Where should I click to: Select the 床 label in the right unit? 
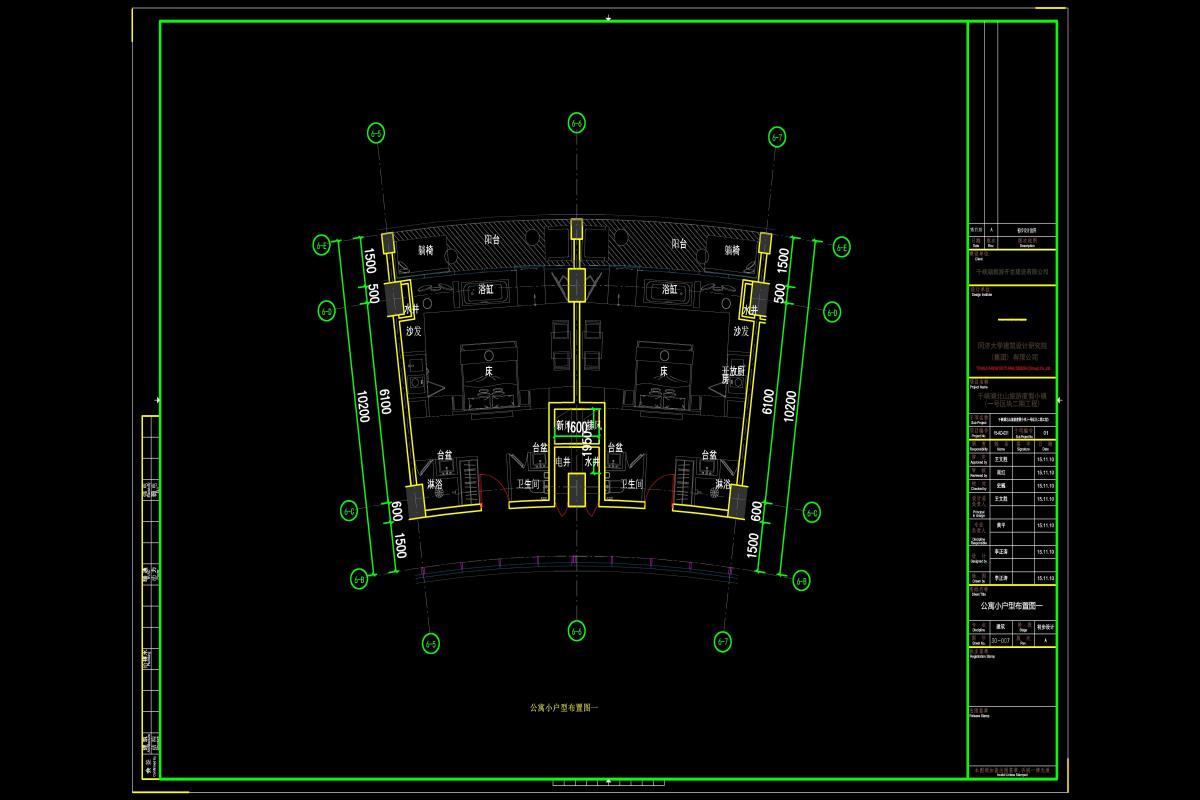pos(662,371)
